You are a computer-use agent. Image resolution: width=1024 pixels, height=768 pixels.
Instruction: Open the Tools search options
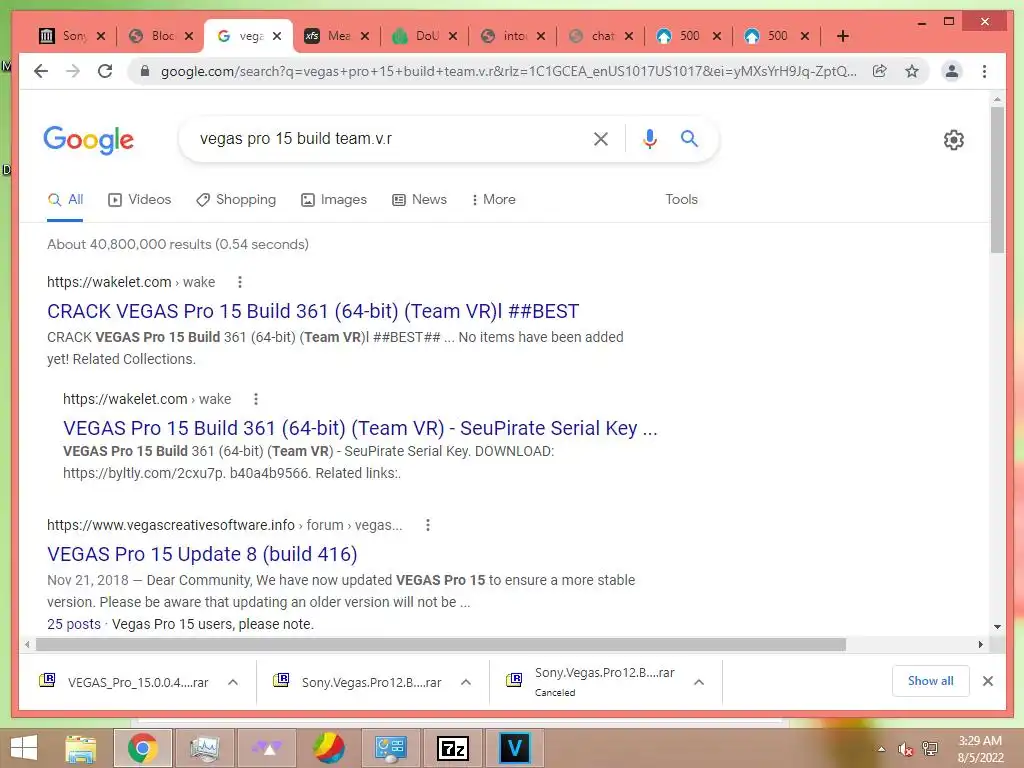point(681,199)
